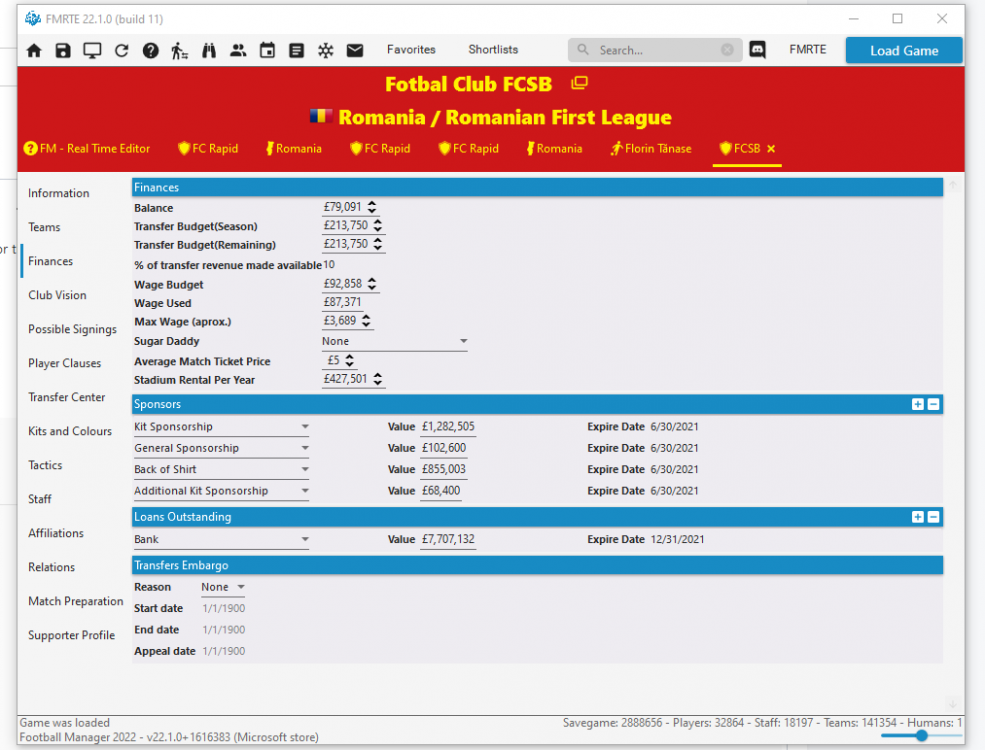Open the Sugar Daddy dropdown

395,341
